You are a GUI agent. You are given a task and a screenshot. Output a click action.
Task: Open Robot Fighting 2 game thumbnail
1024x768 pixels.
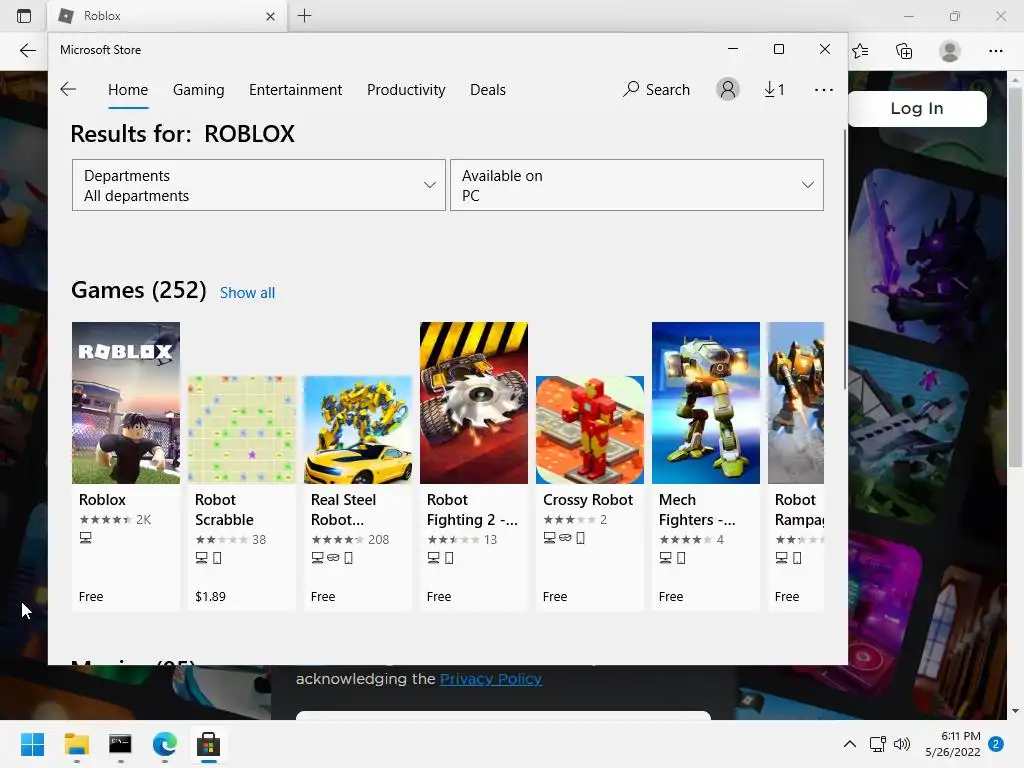tap(474, 403)
